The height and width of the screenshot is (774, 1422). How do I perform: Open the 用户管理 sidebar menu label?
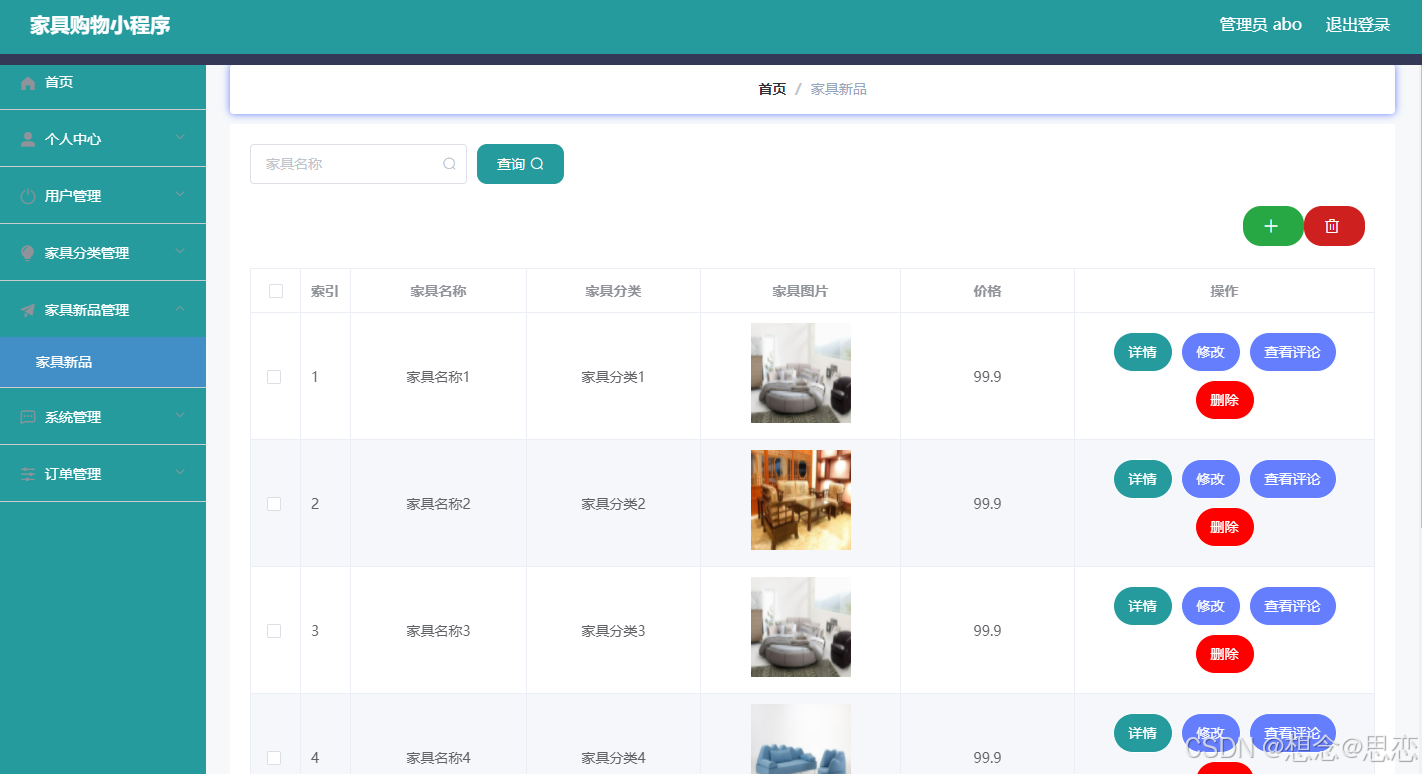click(x=73, y=197)
